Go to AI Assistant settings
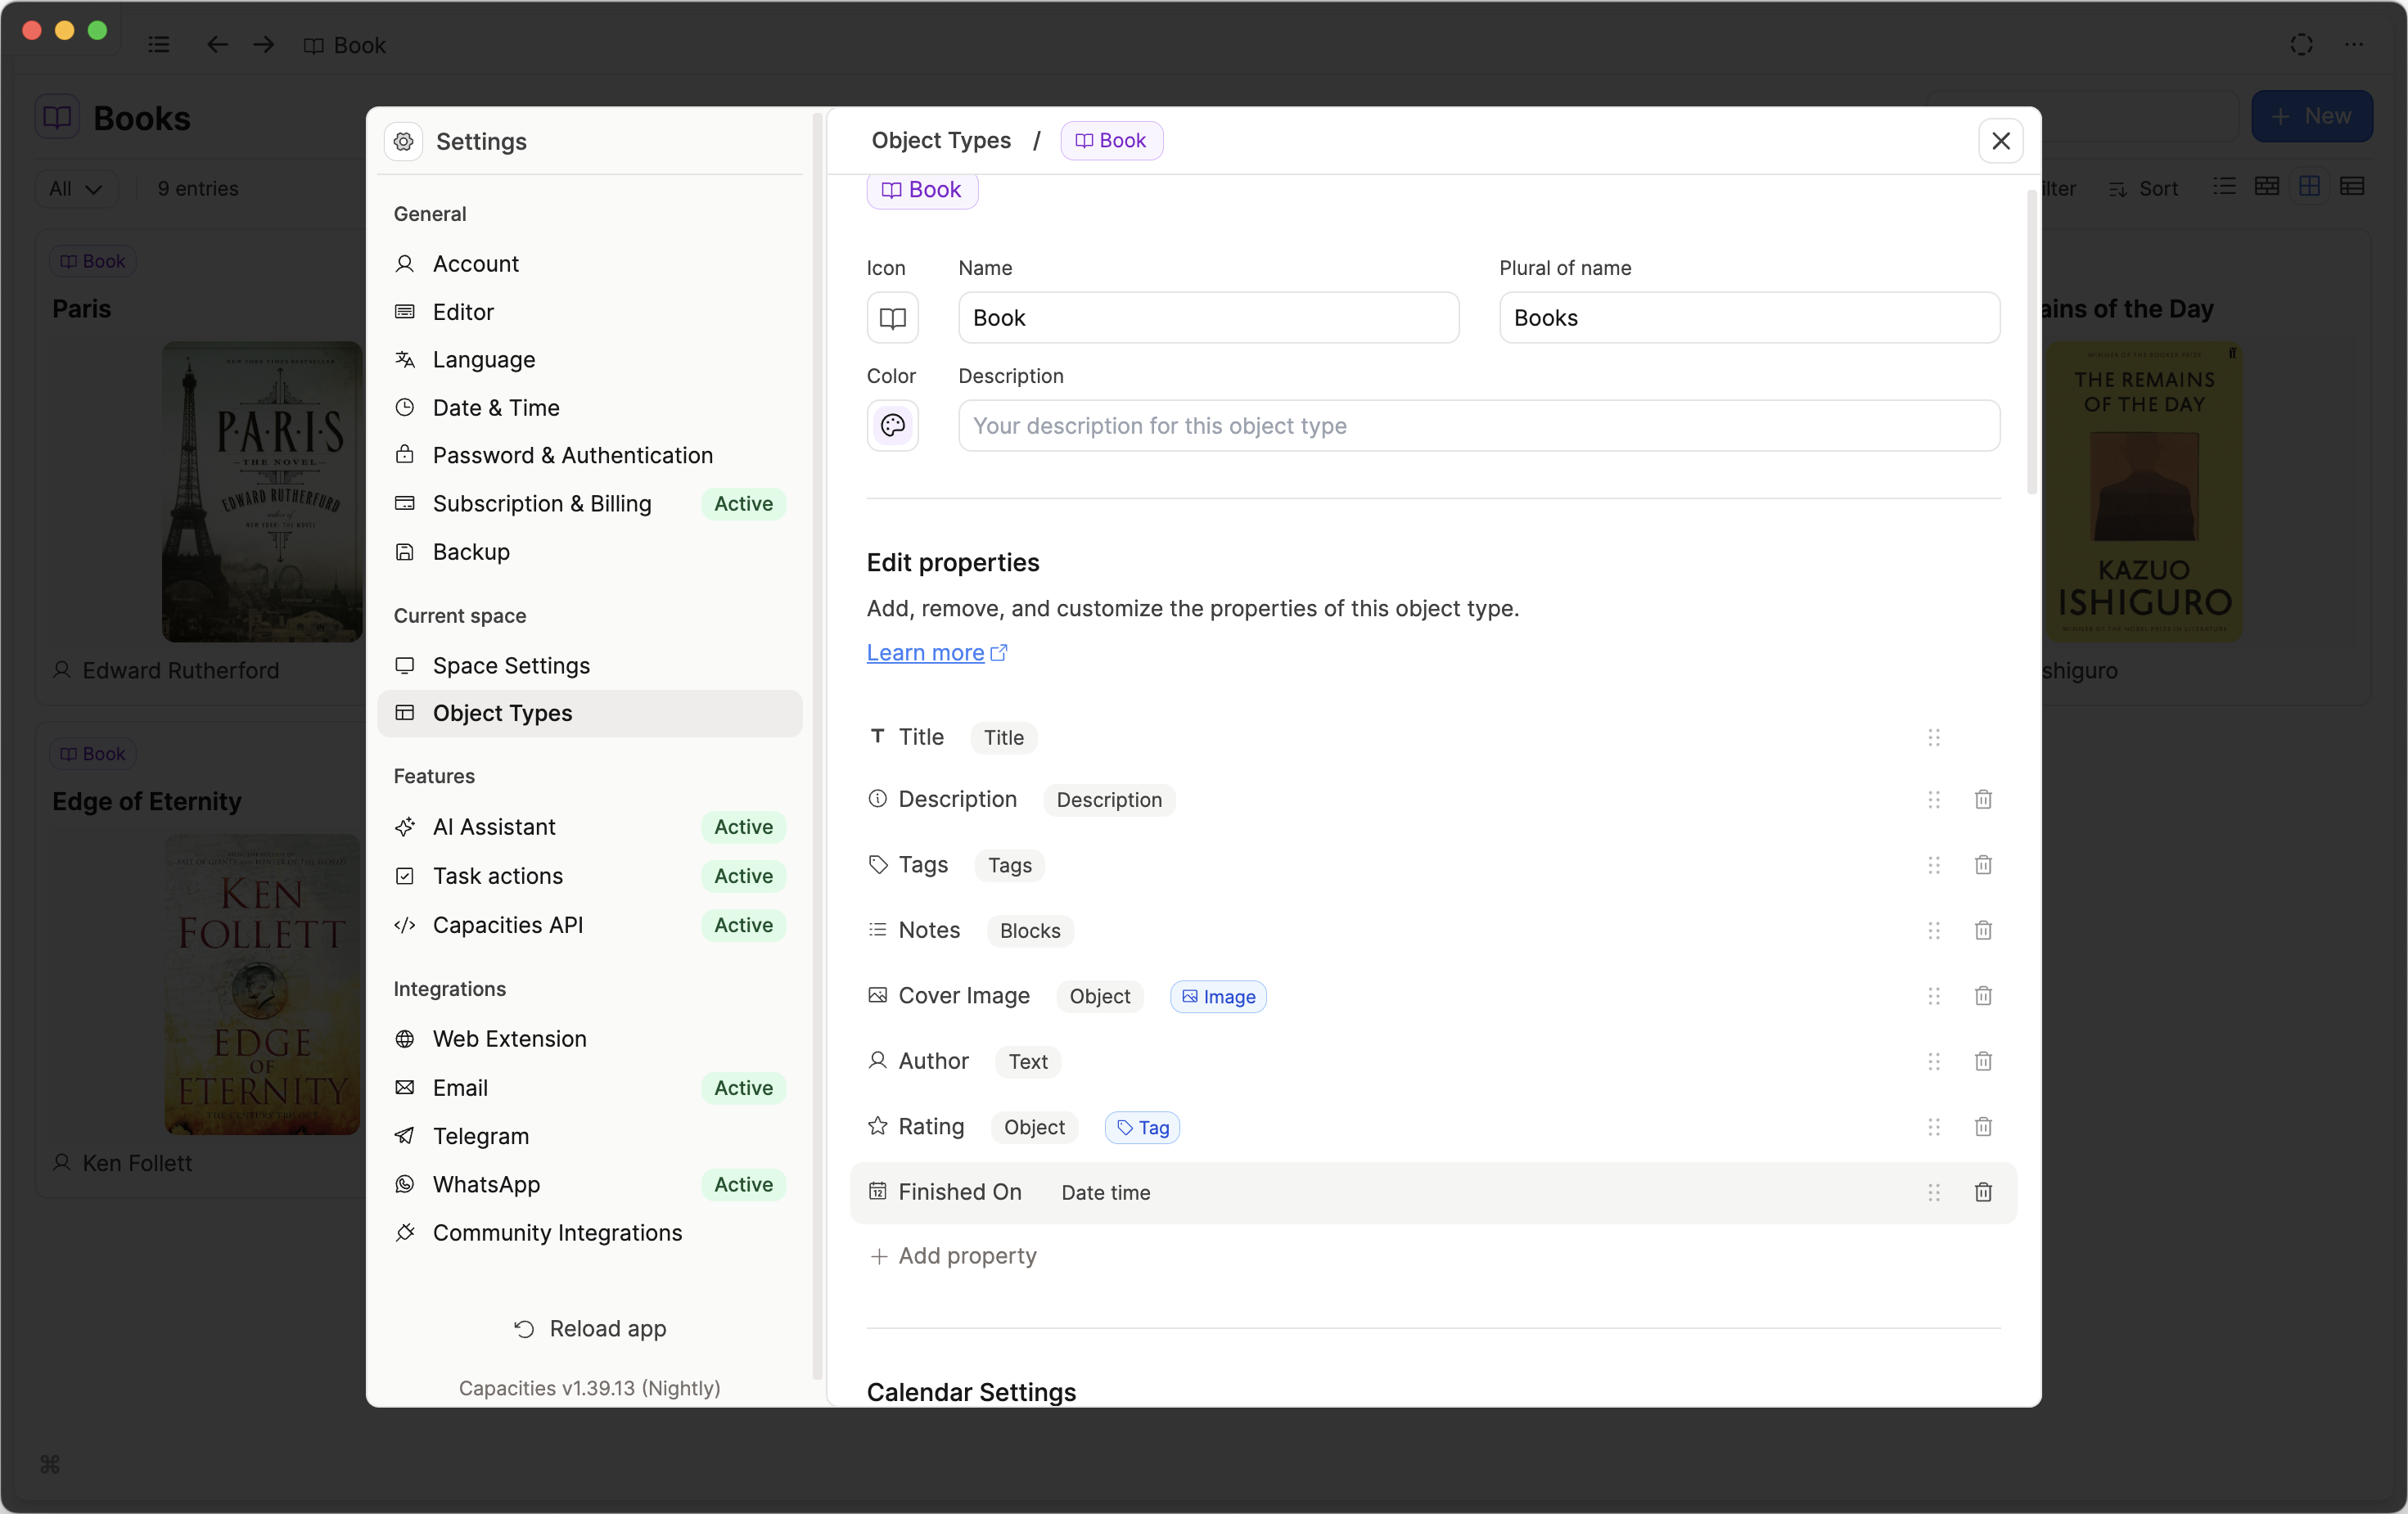 click(x=494, y=827)
